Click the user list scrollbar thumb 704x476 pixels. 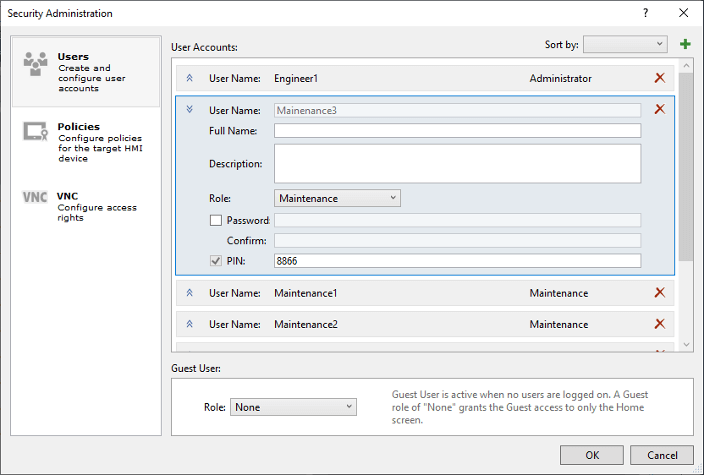pyautogui.click(x=686, y=166)
